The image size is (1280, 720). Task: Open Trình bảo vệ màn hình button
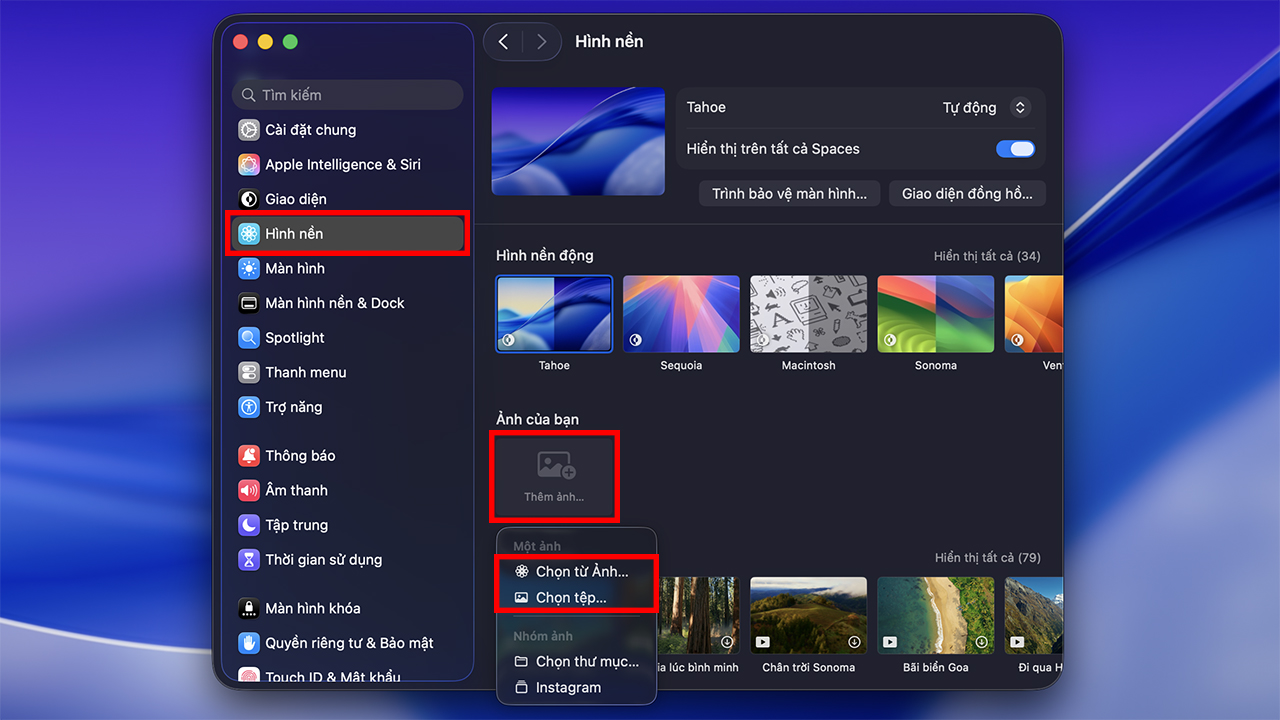[x=789, y=194]
